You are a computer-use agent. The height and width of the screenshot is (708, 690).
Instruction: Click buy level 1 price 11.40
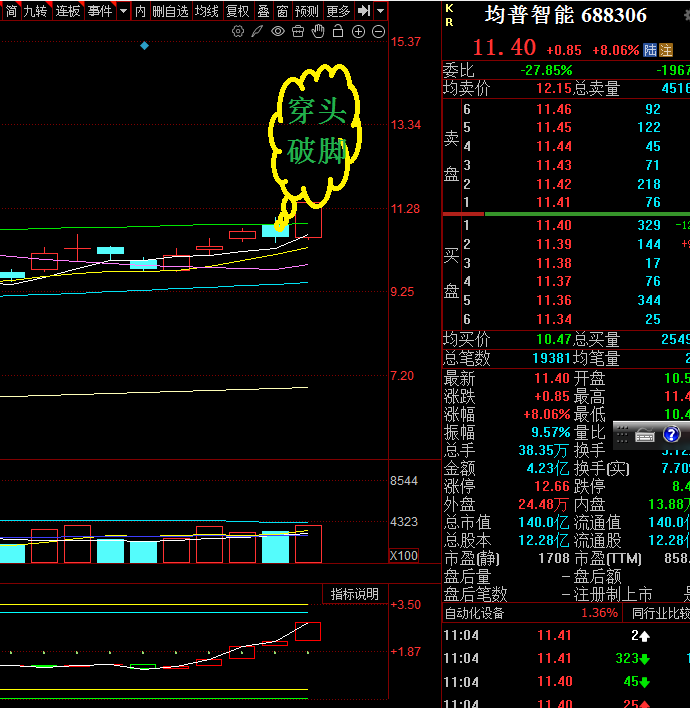(x=554, y=225)
